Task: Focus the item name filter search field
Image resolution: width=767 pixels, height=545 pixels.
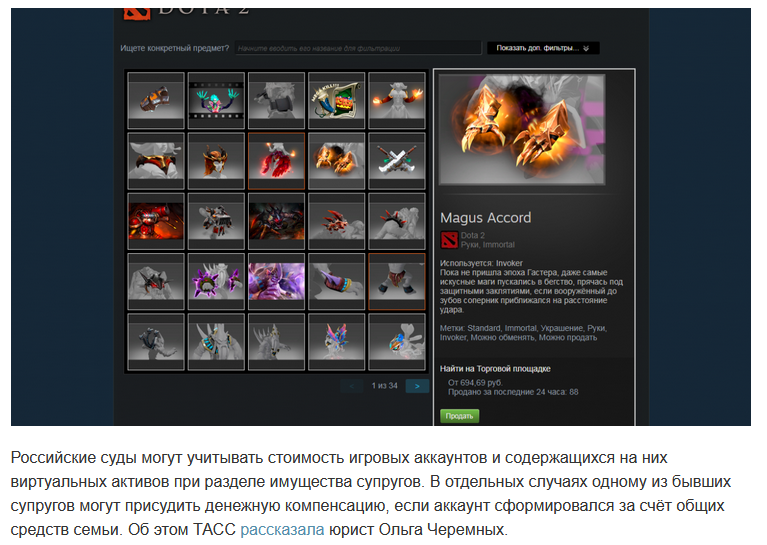Action: pyautogui.click(x=358, y=48)
